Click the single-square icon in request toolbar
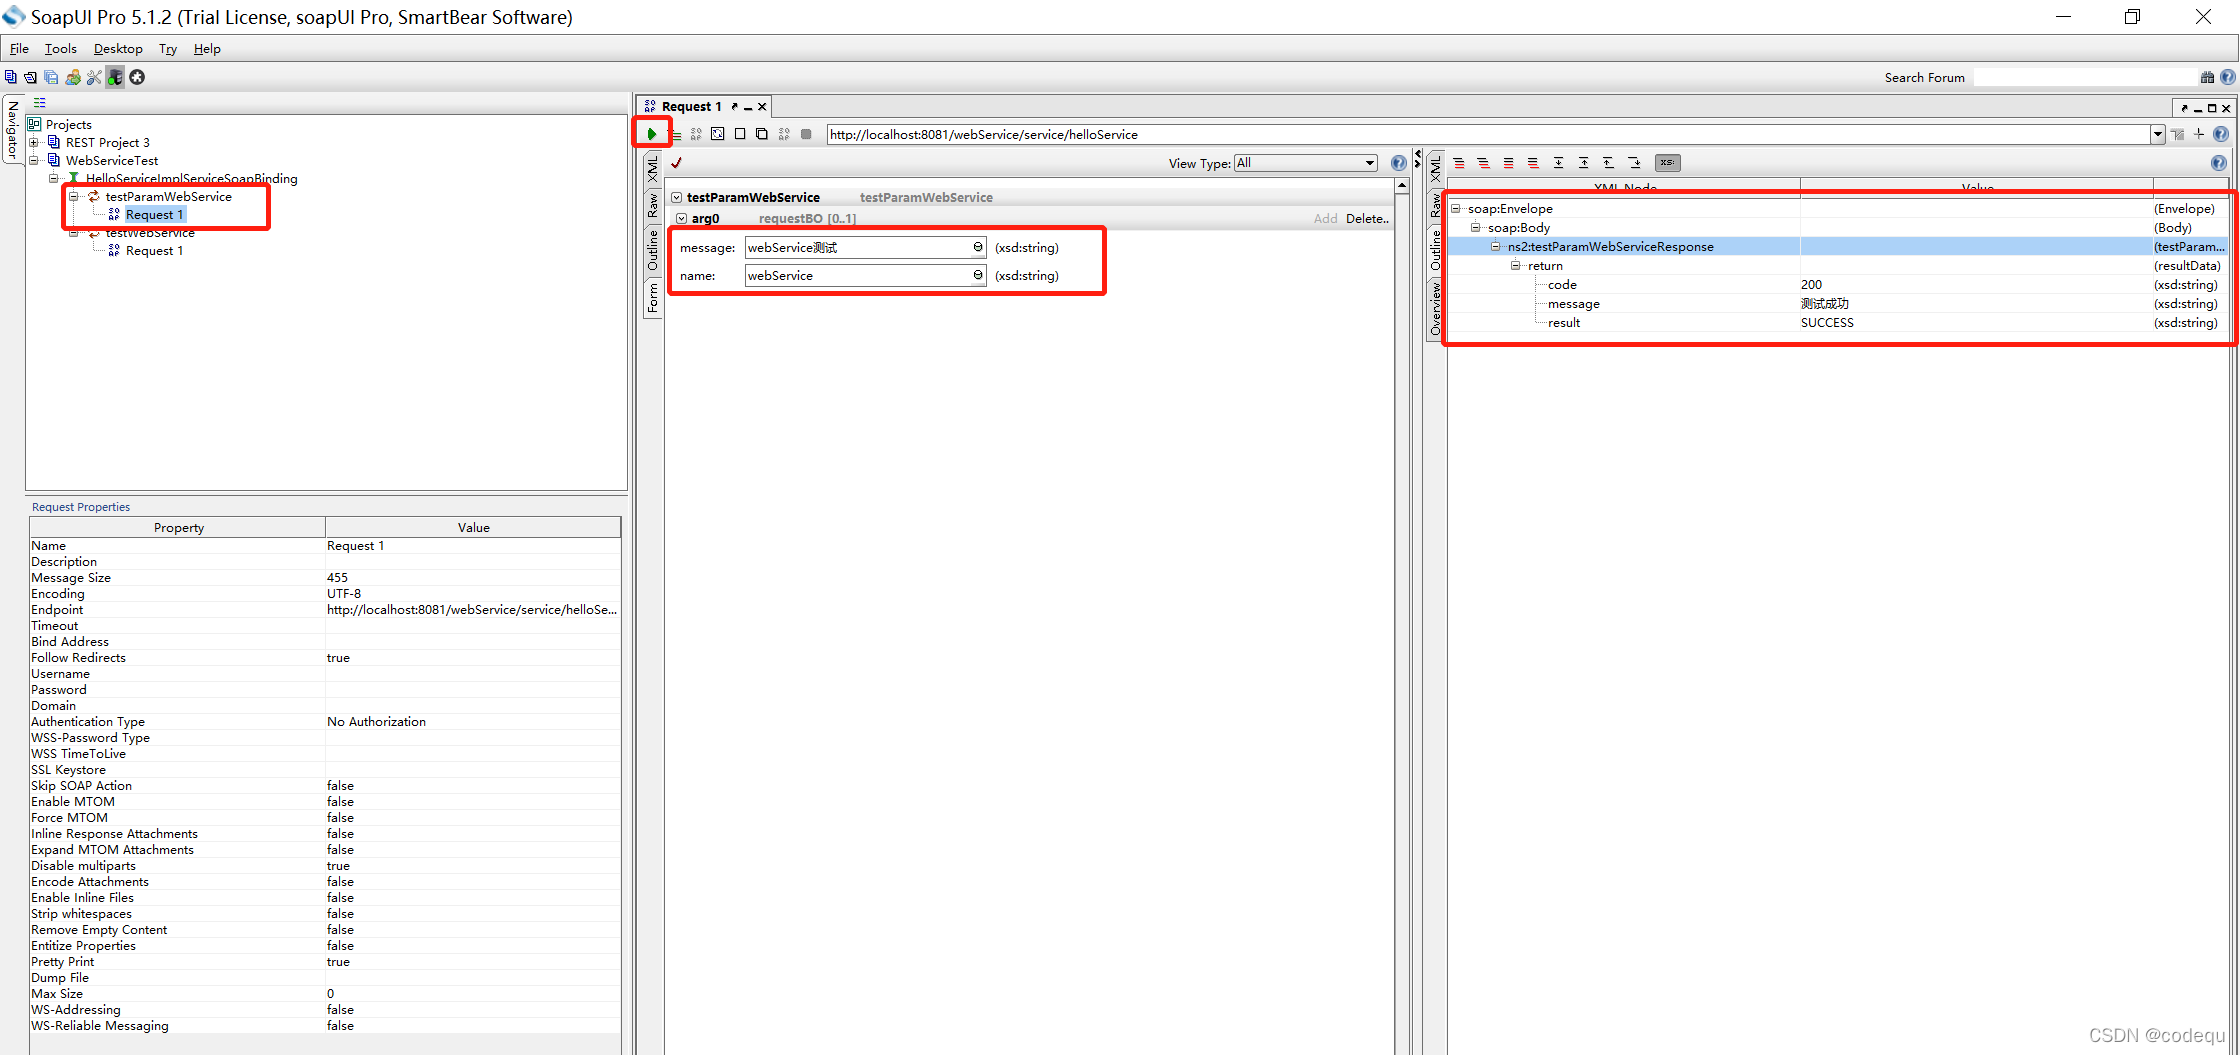The image size is (2240, 1055). pos(740,134)
